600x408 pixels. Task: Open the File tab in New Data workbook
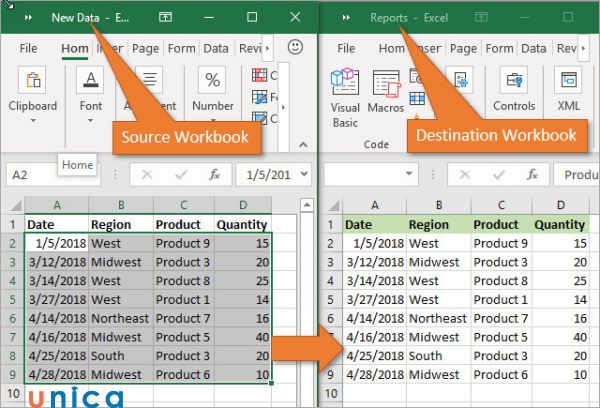28,48
